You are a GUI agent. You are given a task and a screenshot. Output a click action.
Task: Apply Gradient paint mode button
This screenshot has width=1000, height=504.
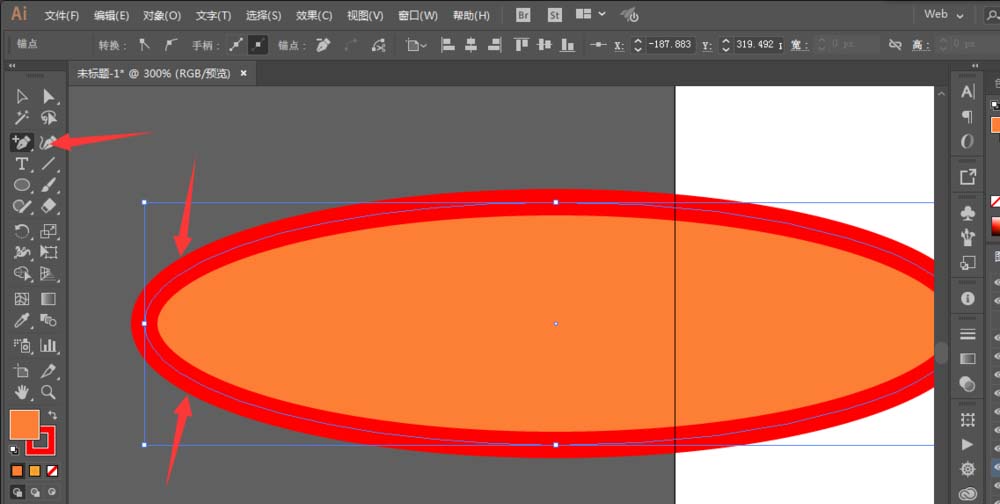pos(34,471)
